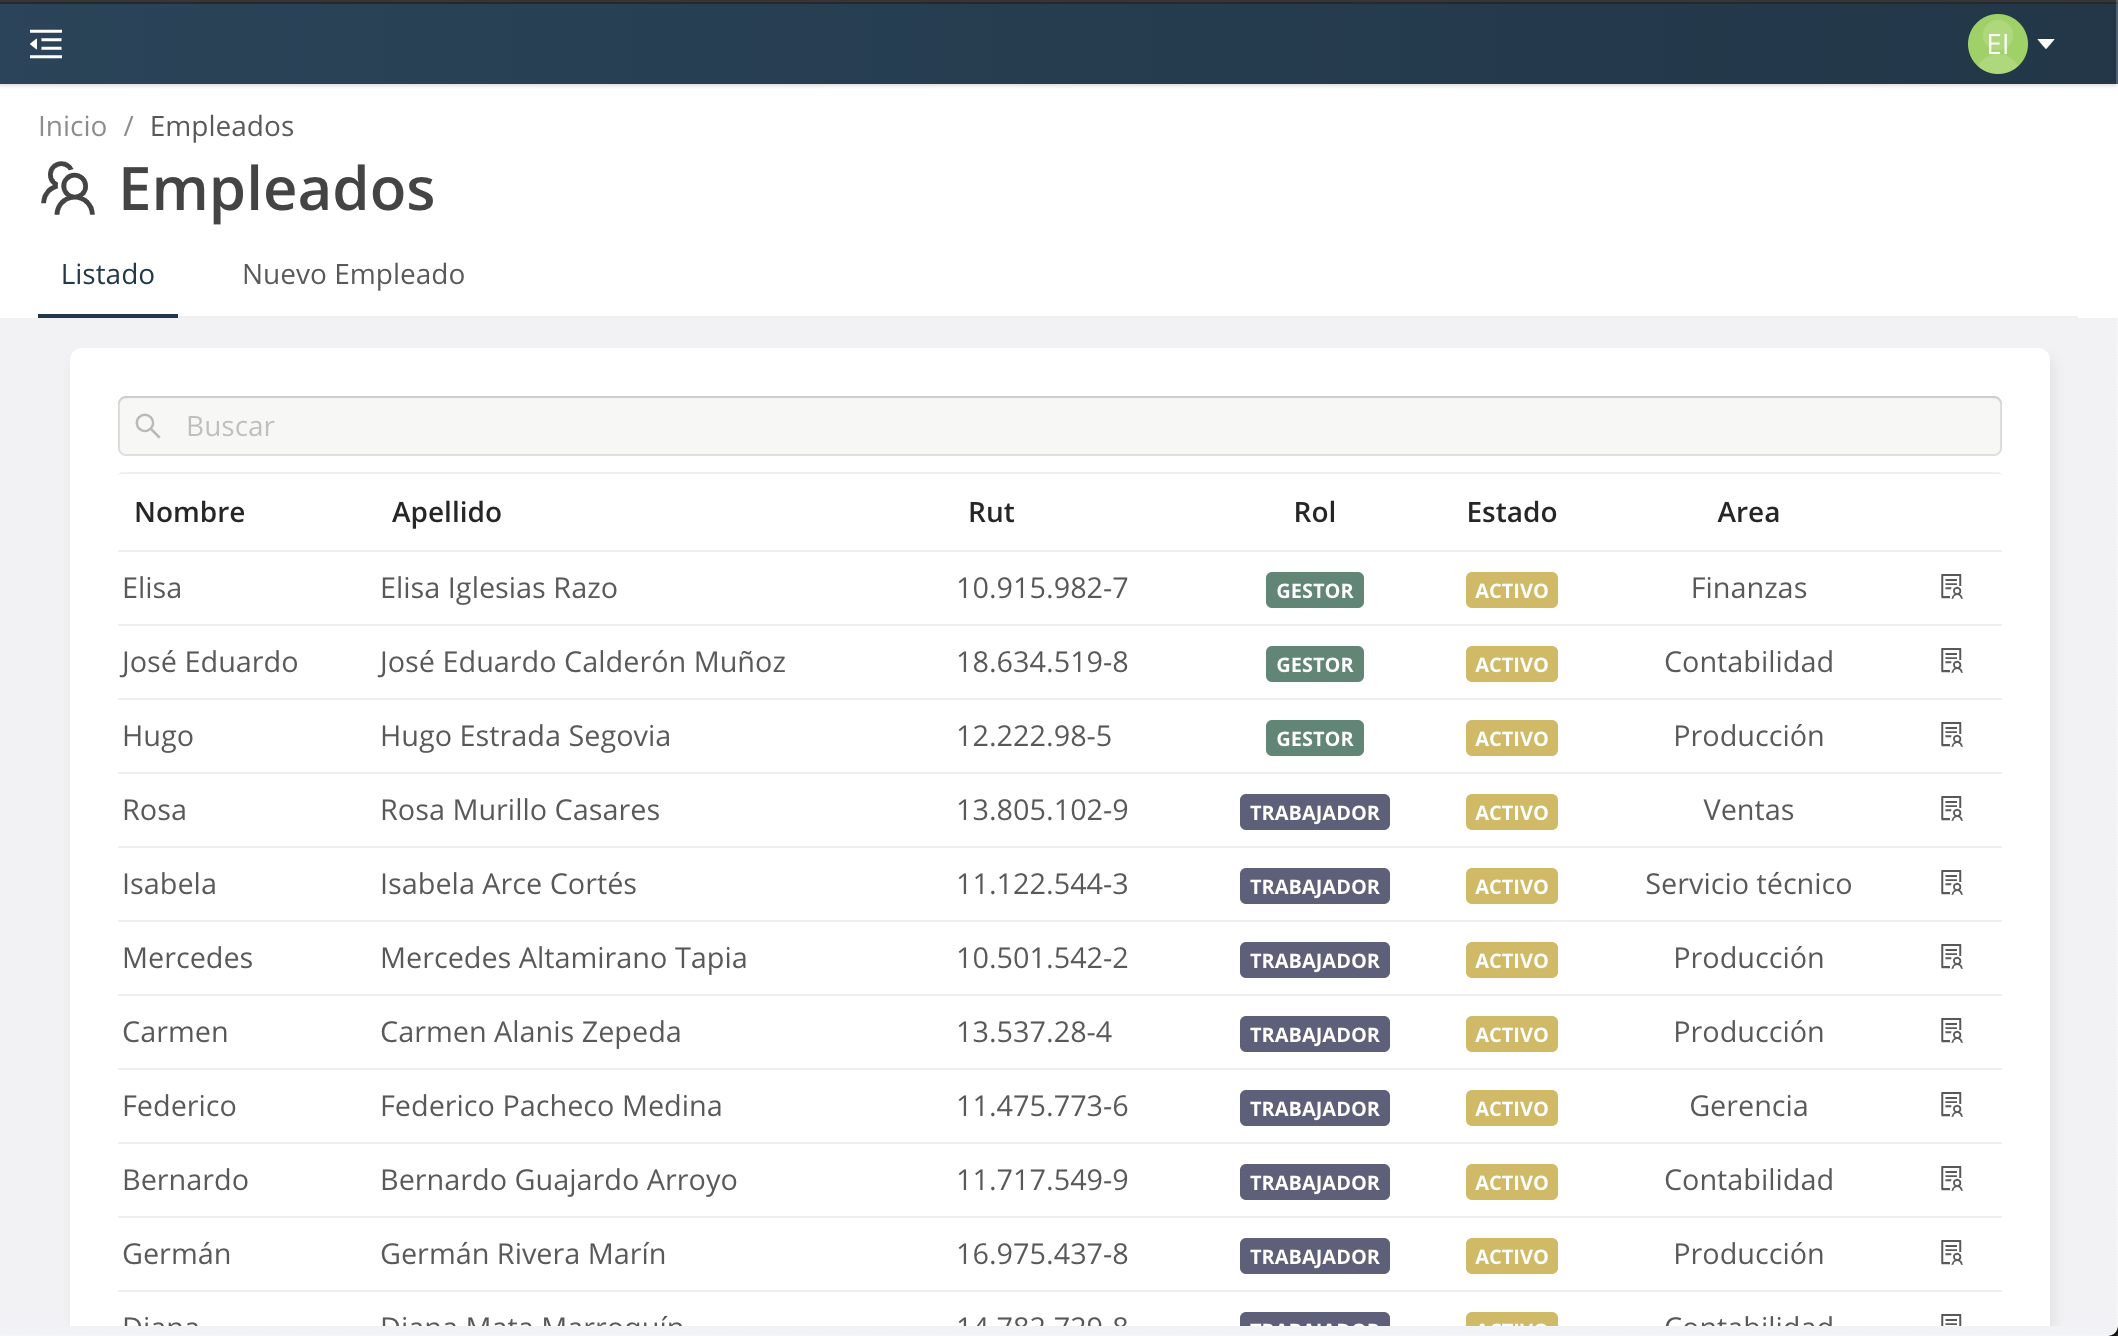Click ACTIVO badge in Elisa's row
Viewport: 2118px width, 1336px height.
(1511, 590)
